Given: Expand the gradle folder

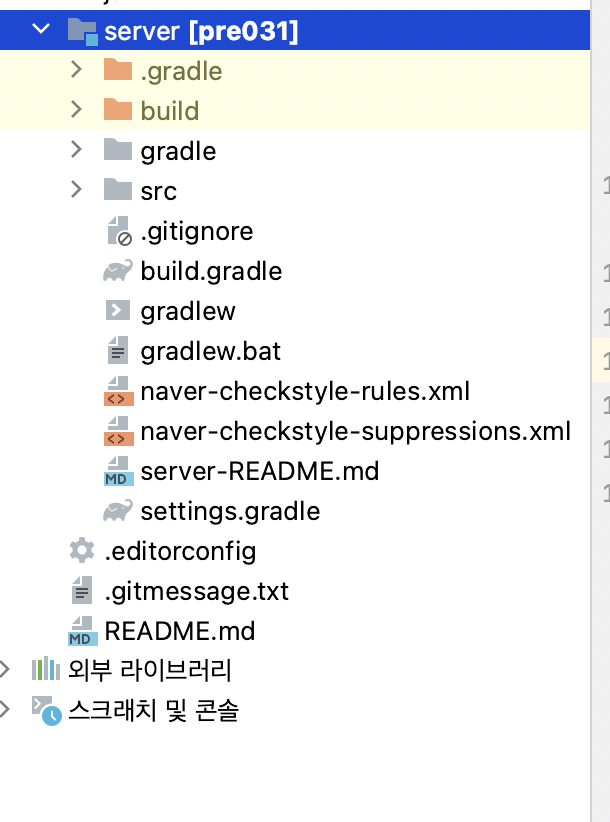Looking at the screenshot, I should pyautogui.click(x=77, y=150).
